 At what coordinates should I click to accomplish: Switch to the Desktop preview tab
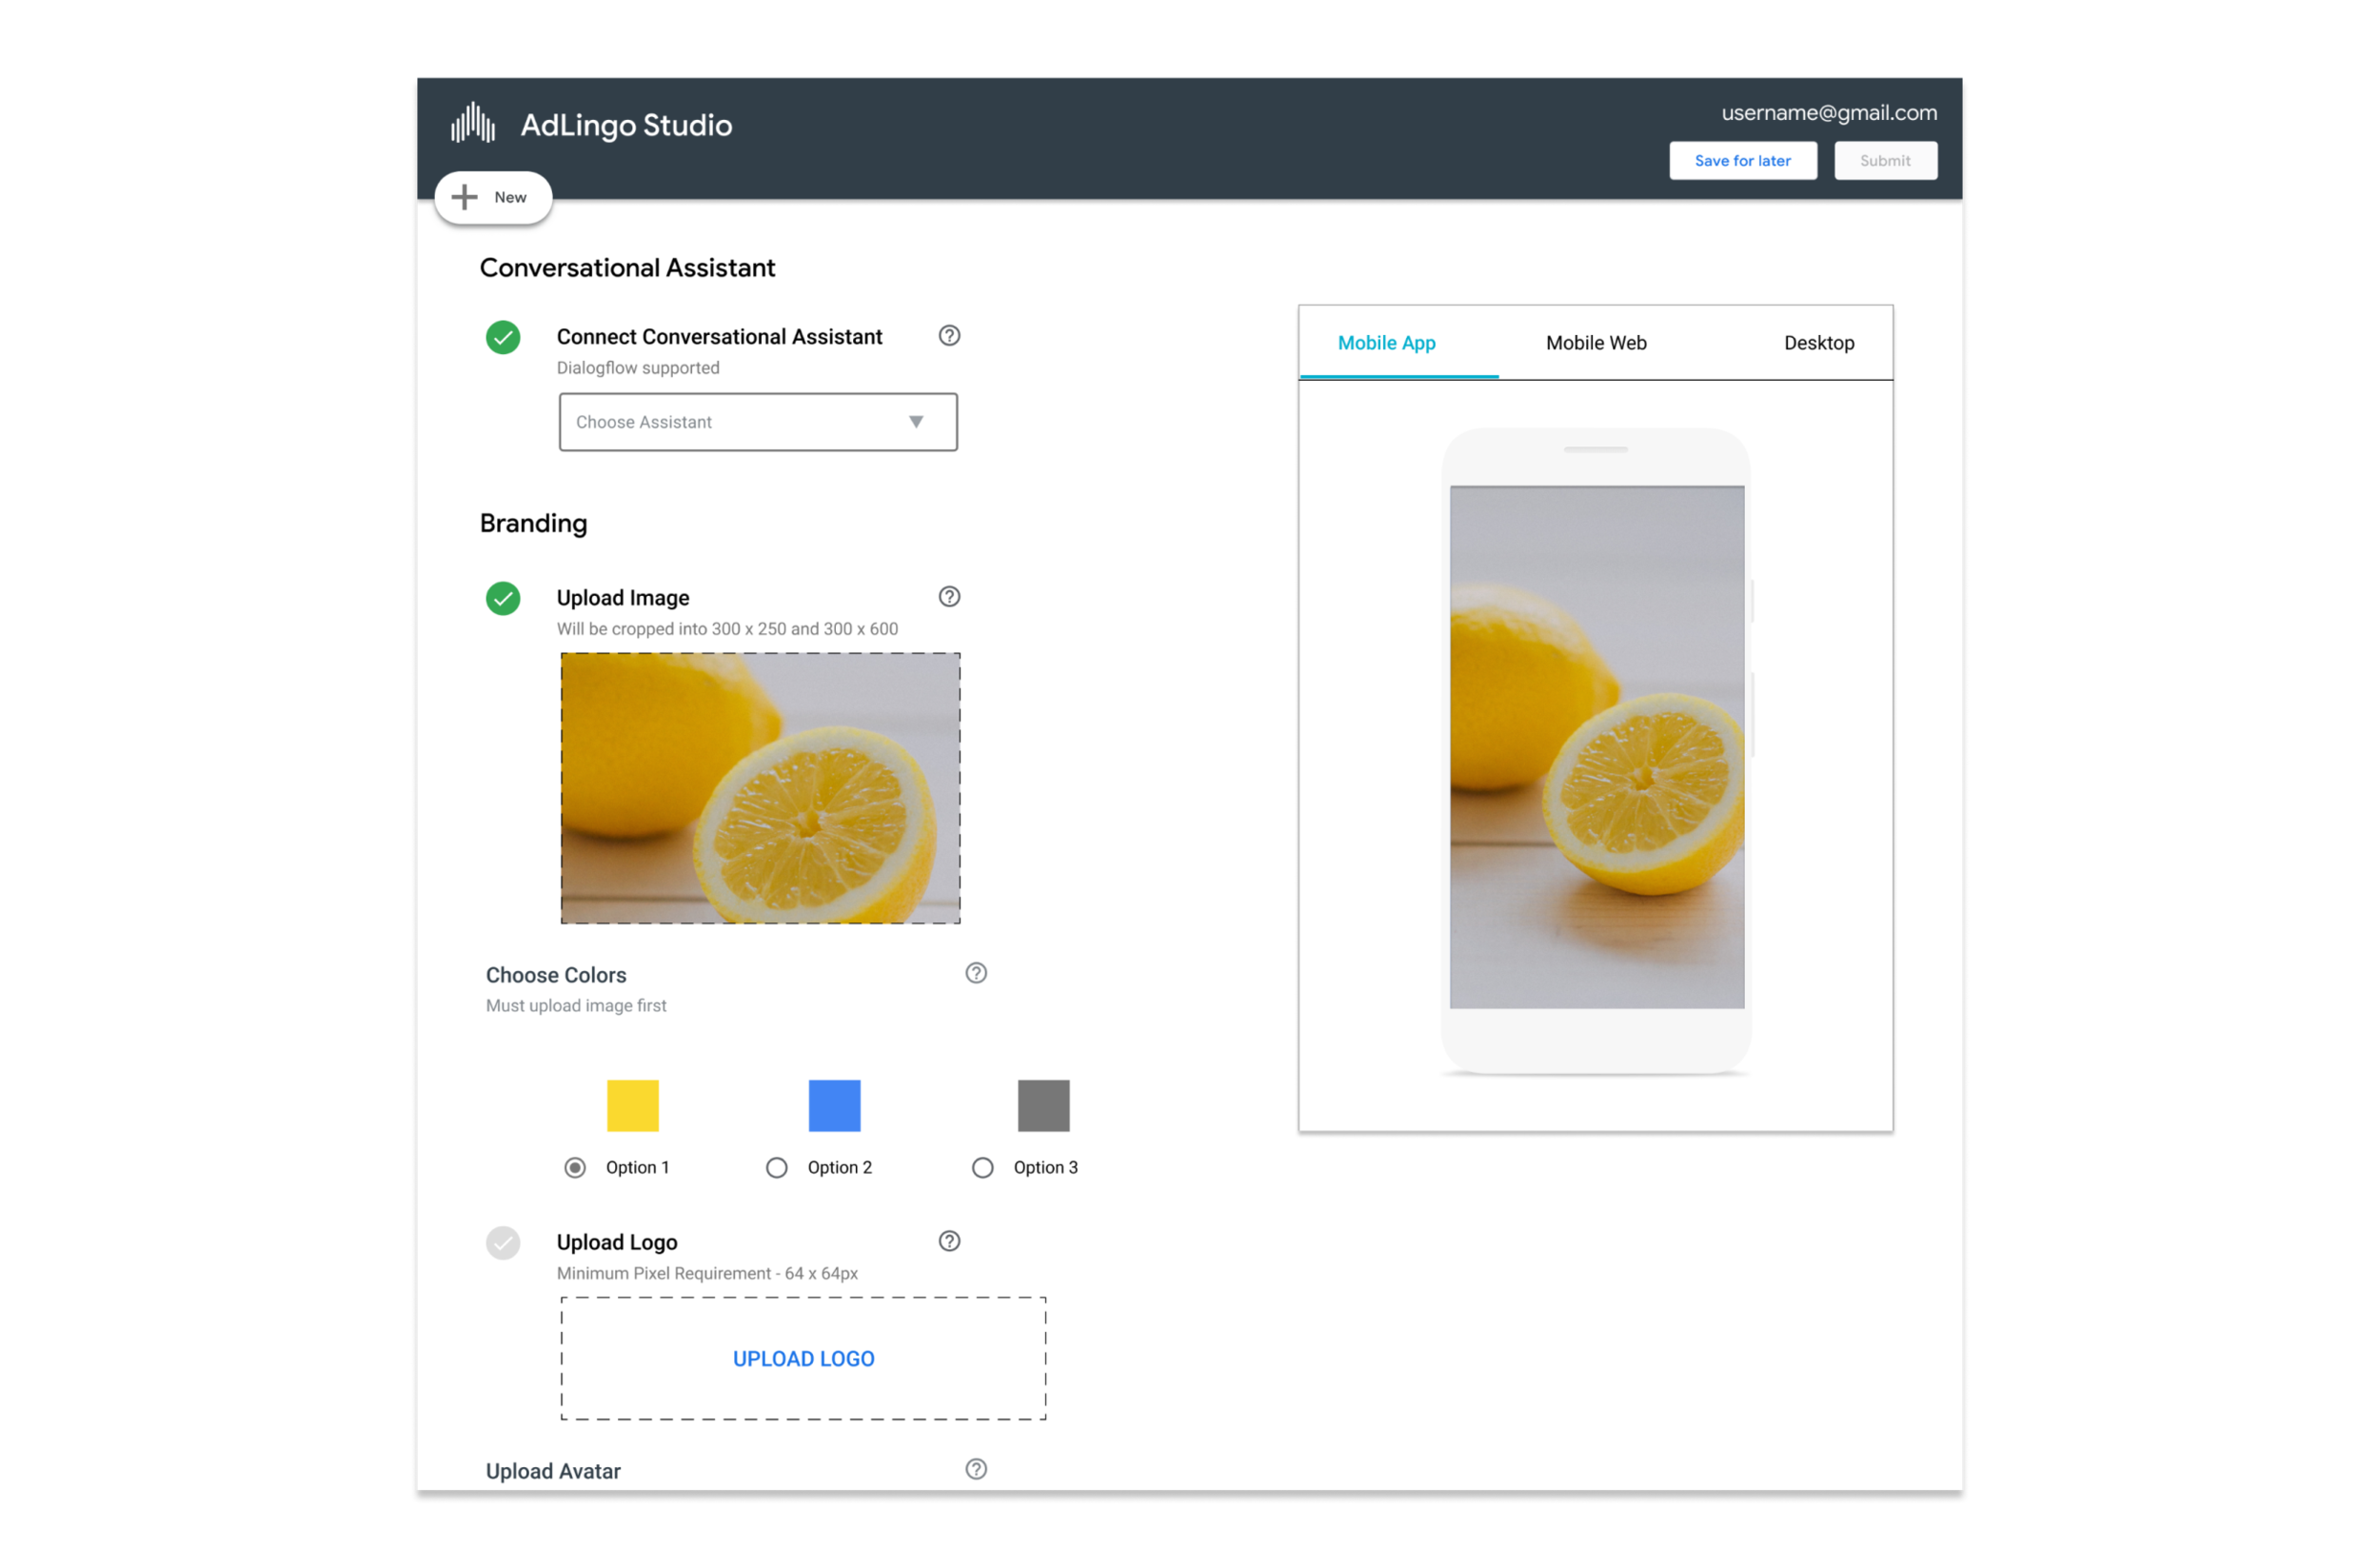[x=1818, y=343]
